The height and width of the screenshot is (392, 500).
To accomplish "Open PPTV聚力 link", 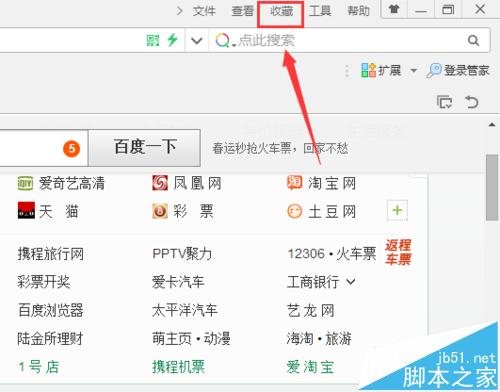I will click(x=182, y=254).
